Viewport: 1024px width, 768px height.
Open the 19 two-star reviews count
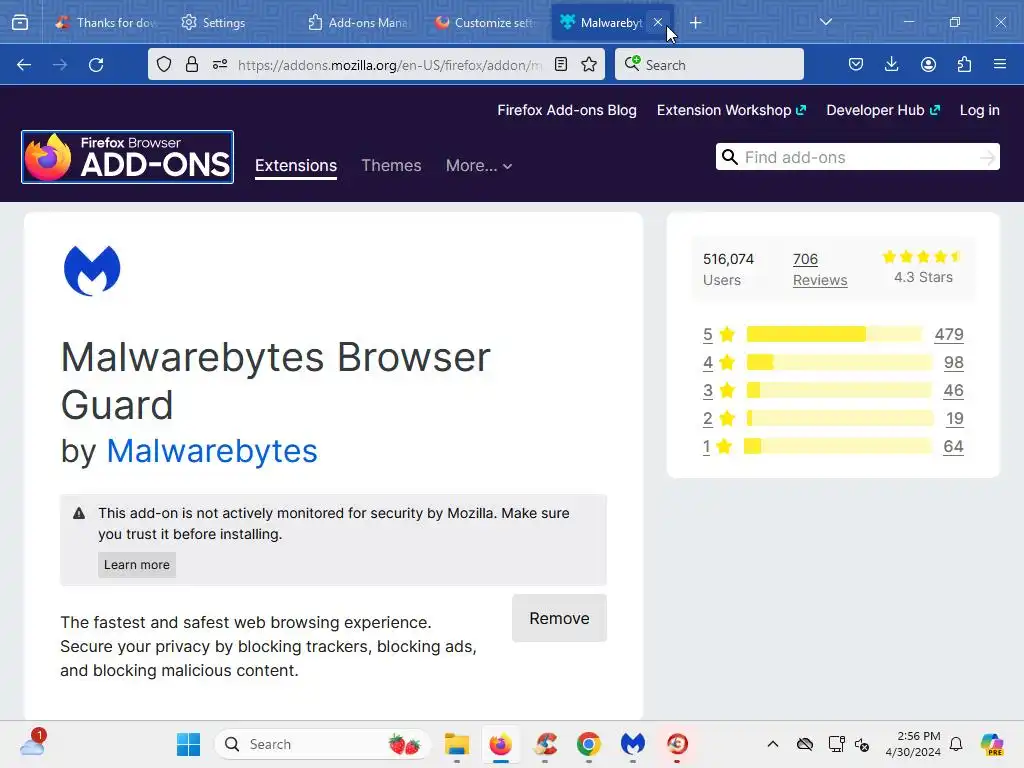[x=955, y=419]
